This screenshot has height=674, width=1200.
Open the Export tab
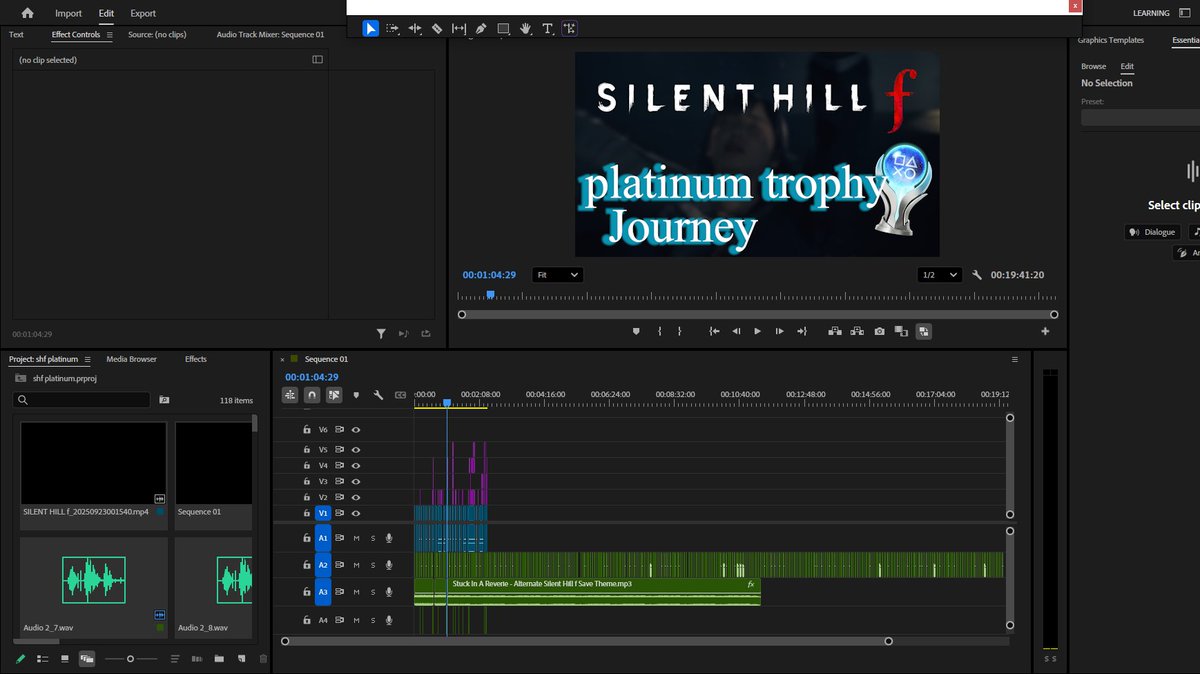click(143, 13)
